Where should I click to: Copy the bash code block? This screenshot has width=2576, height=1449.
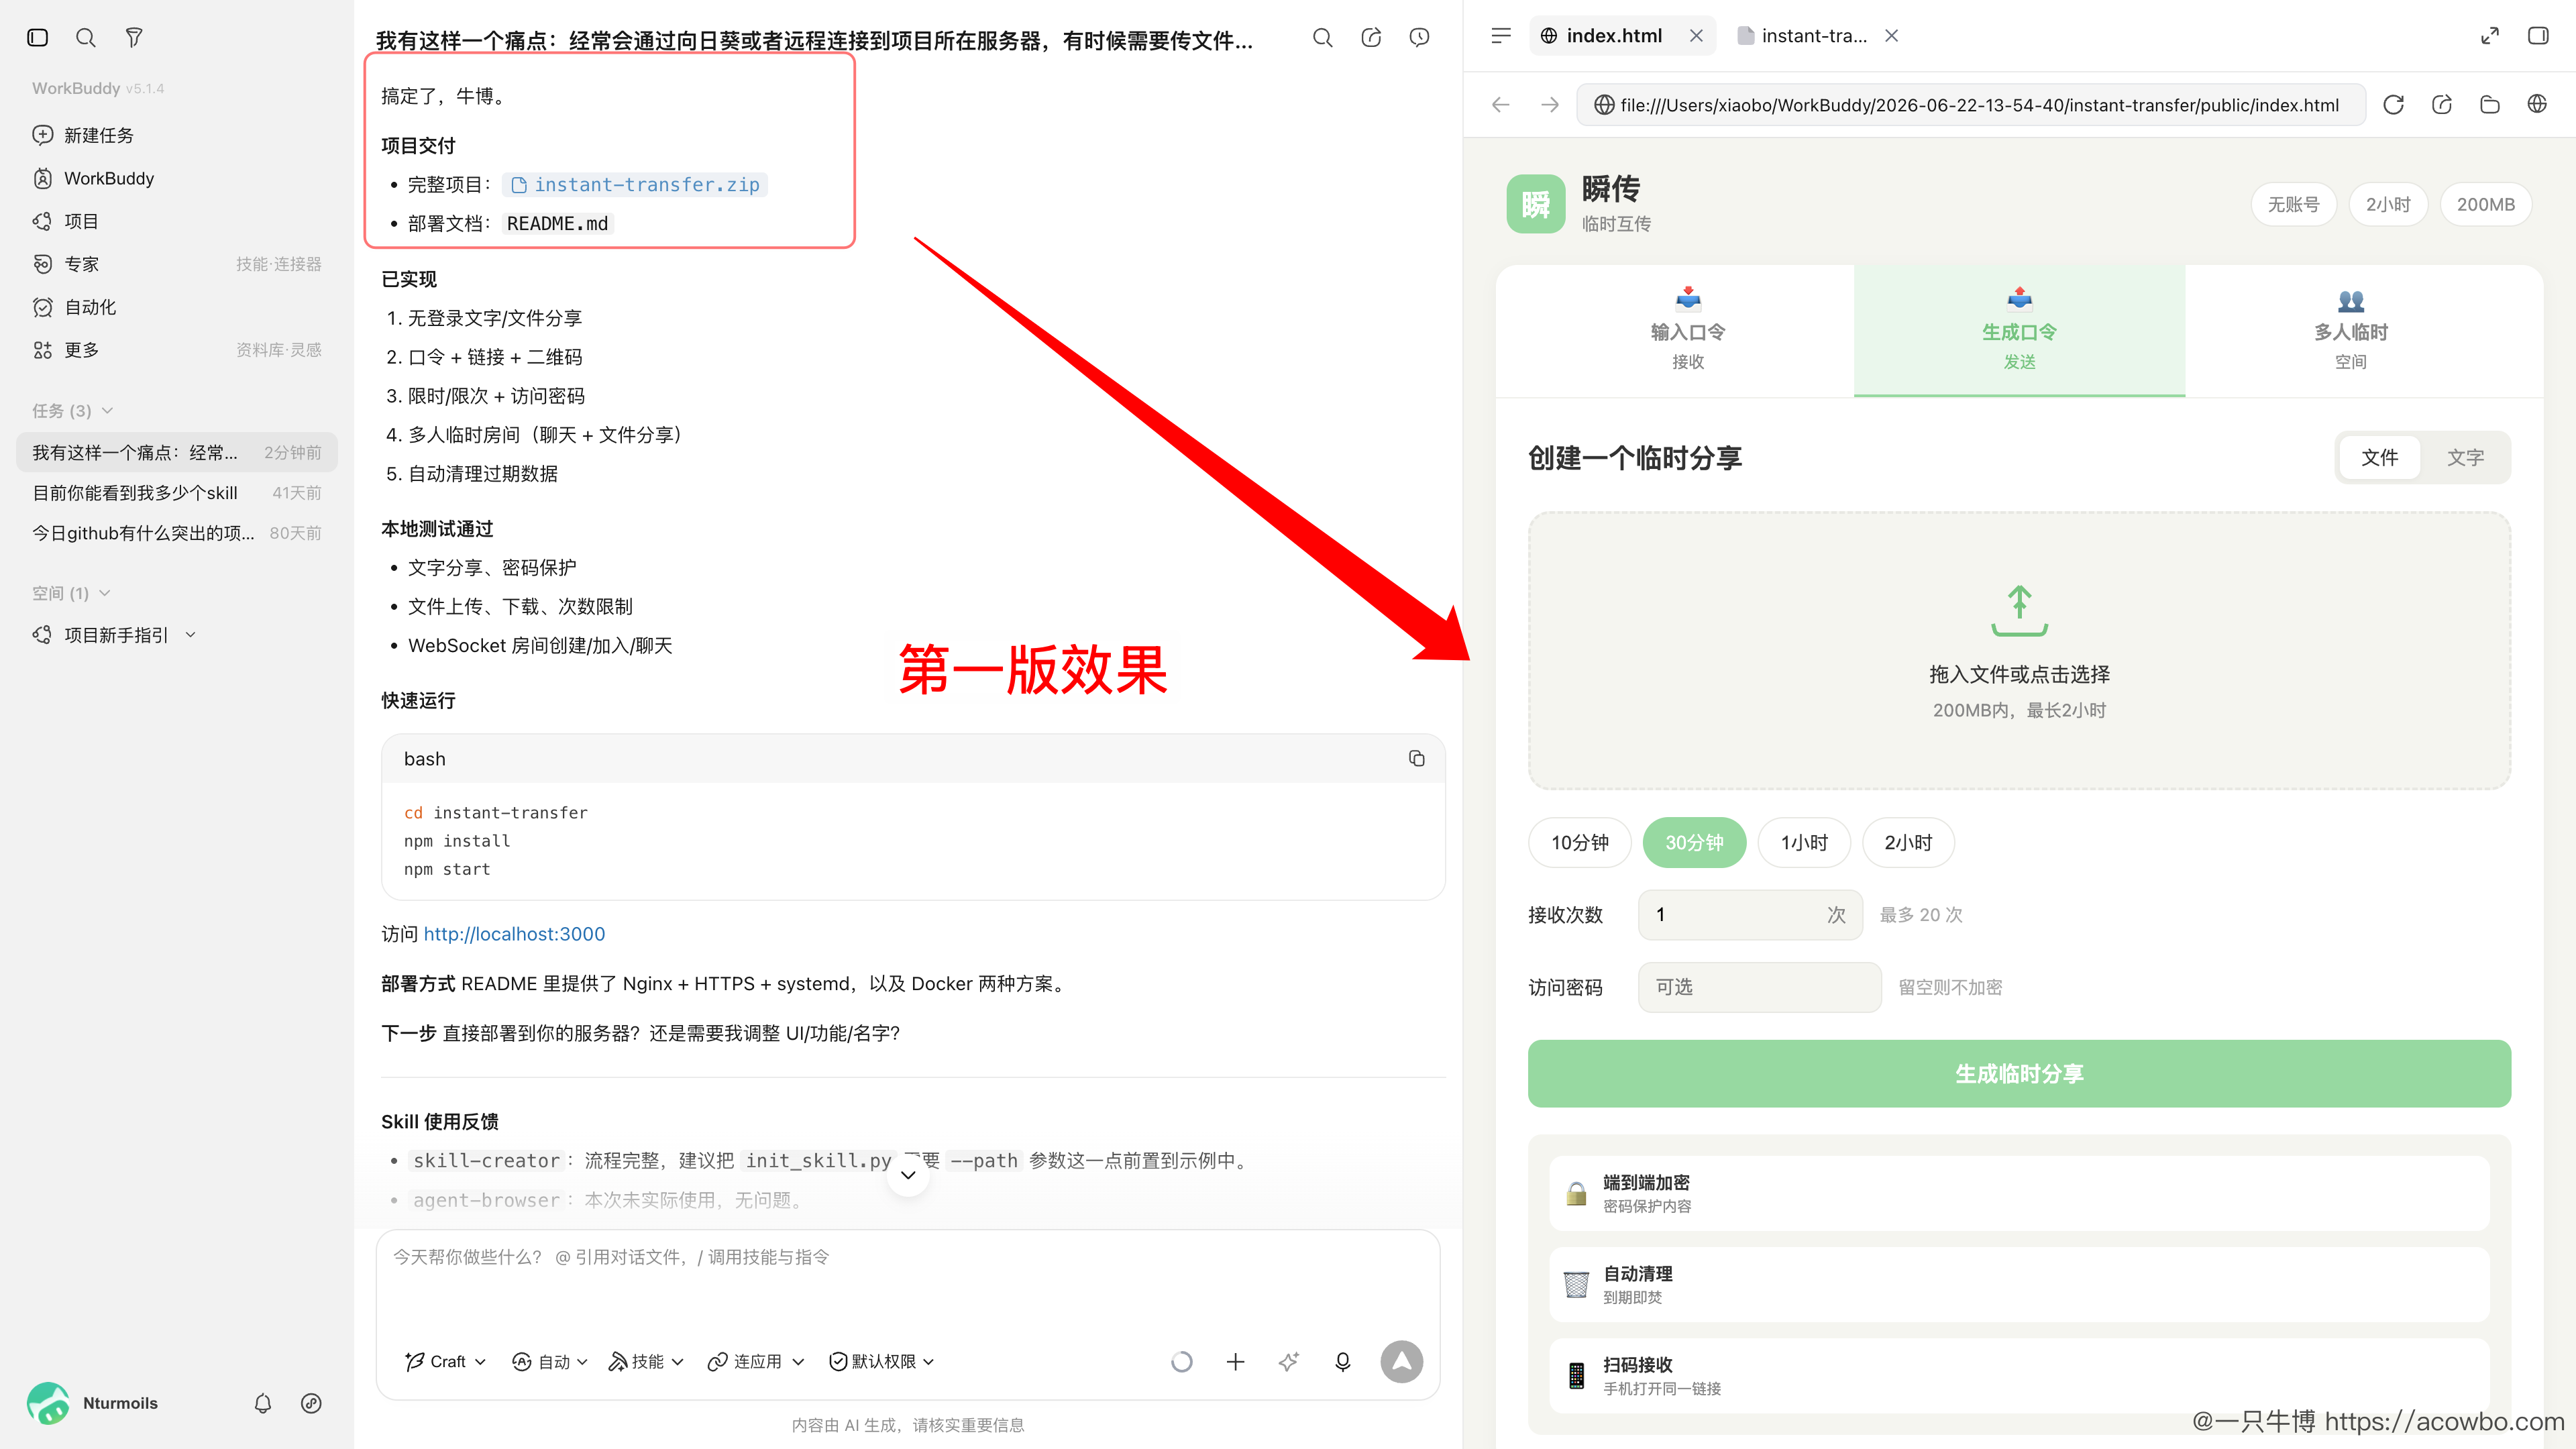click(x=1417, y=759)
